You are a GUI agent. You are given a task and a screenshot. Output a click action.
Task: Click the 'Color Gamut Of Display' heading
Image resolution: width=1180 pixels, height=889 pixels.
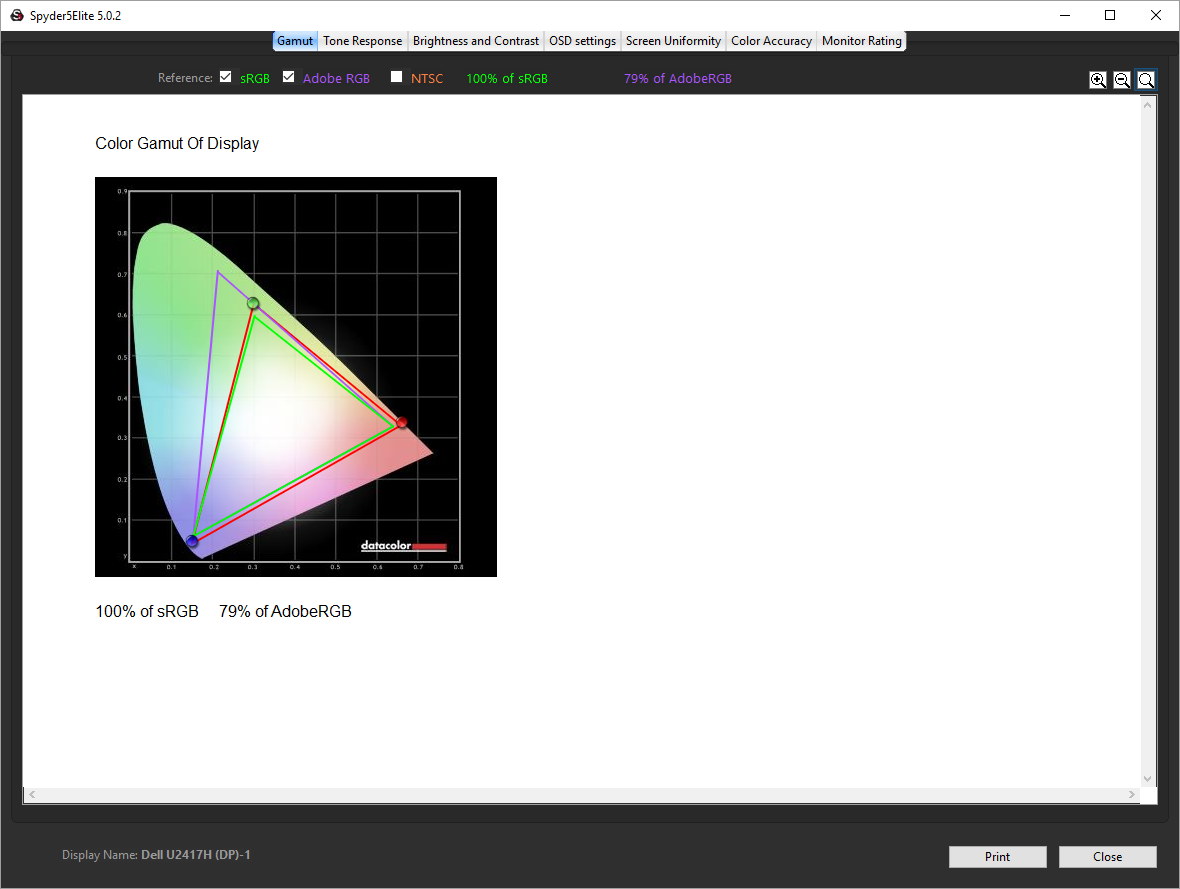pos(177,143)
